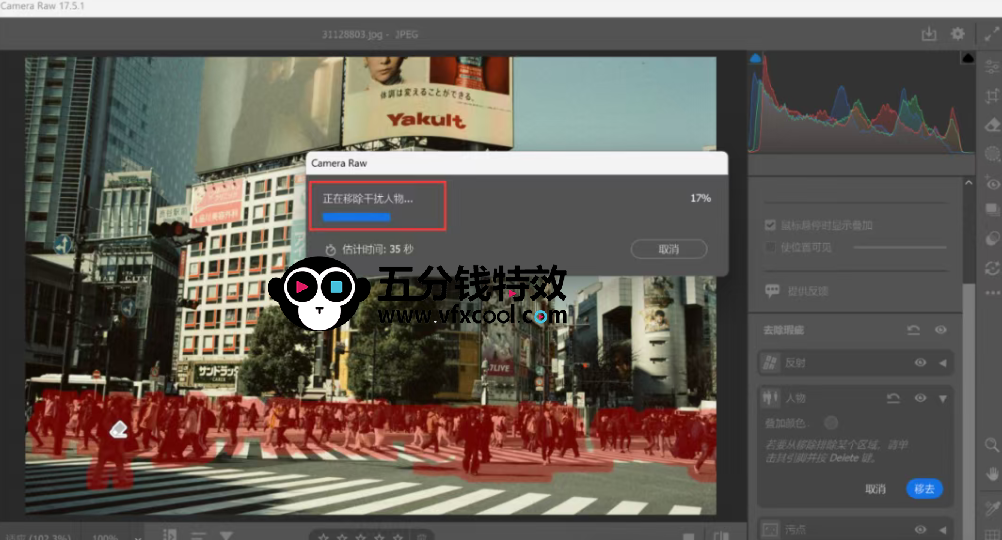Screen dimensions: 1002x540
Task: Toggle the 鼠标悬停时显示叠加 checkbox
Action: pyautogui.click(x=770, y=225)
